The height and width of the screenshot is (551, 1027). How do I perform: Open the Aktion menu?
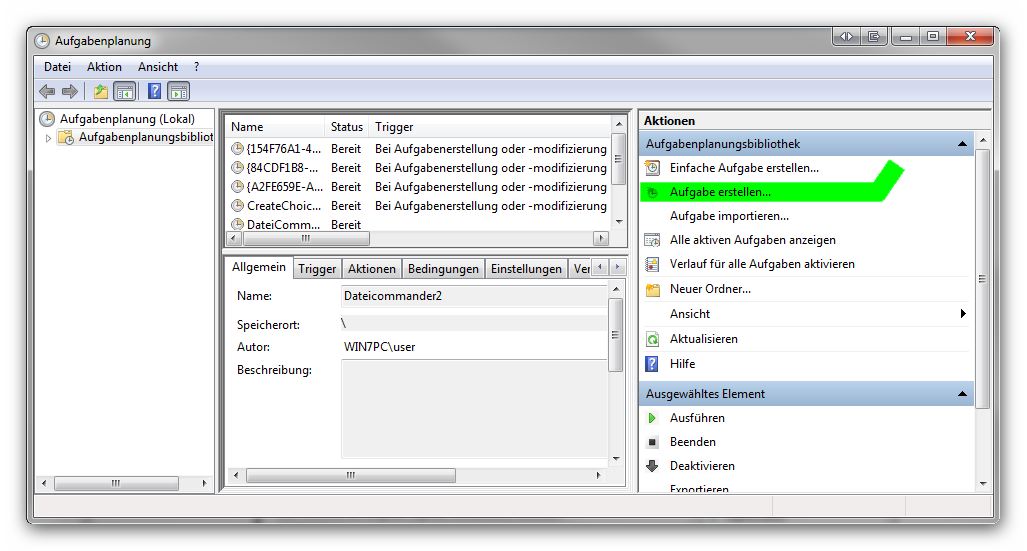104,67
